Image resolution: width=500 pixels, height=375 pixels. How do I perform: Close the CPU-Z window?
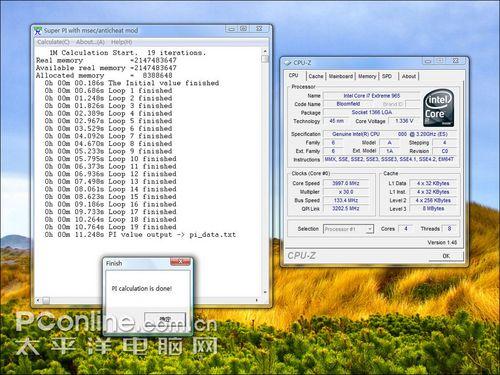pyautogui.click(x=456, y=61)
